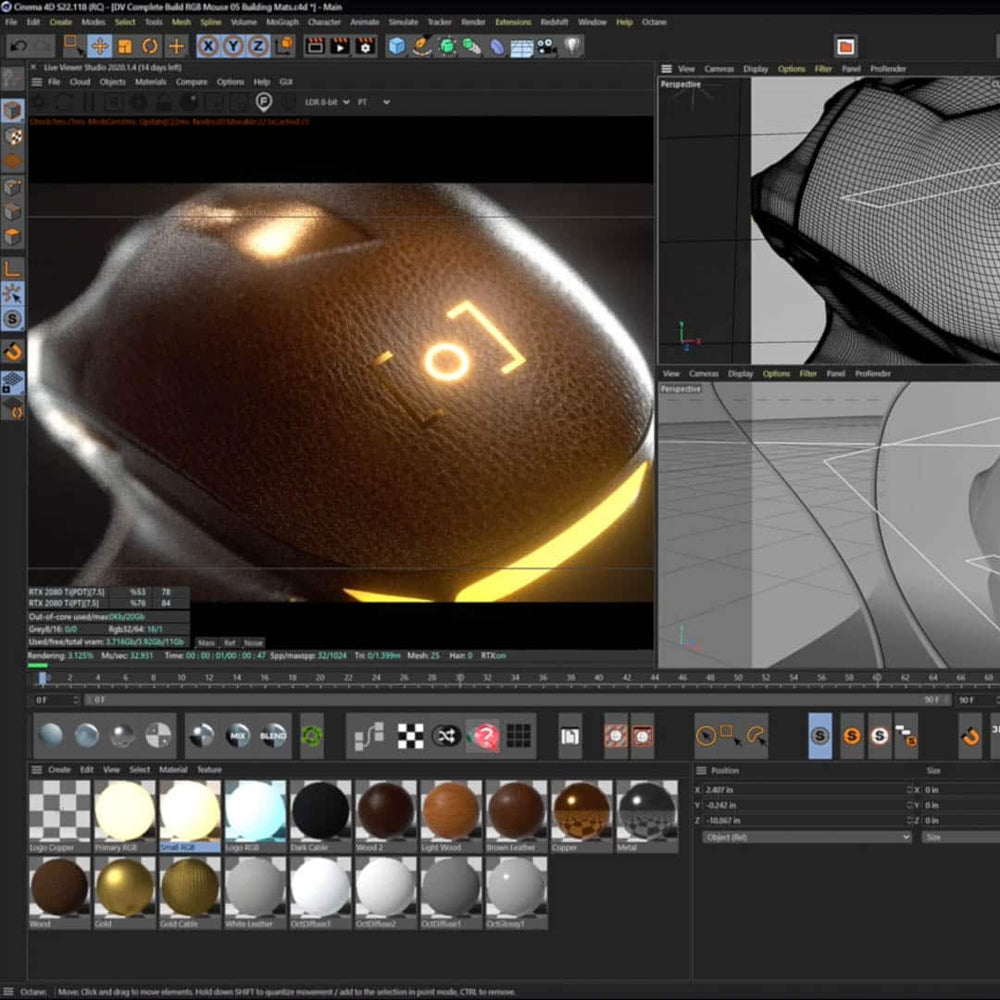Toggle the Z axis lock
The height and width of the screenshot is (1000, 1000).
point(257,45)
